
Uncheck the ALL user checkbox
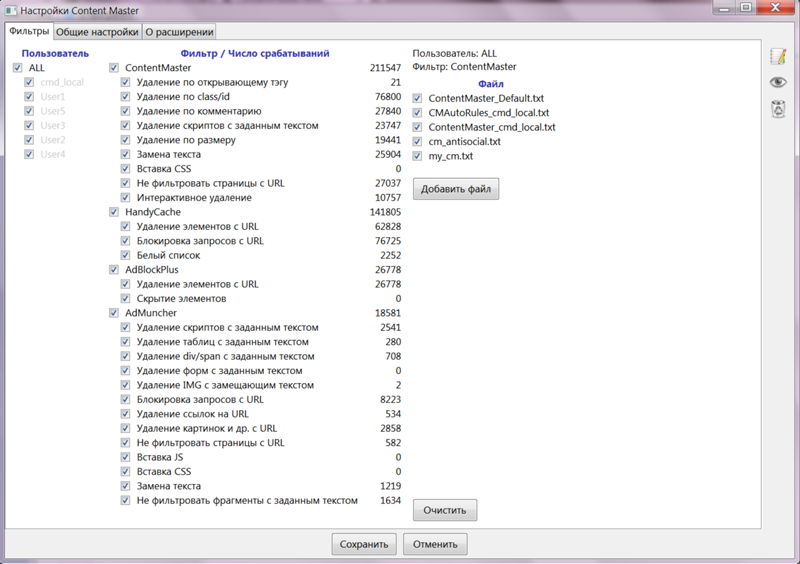point(17,68)
